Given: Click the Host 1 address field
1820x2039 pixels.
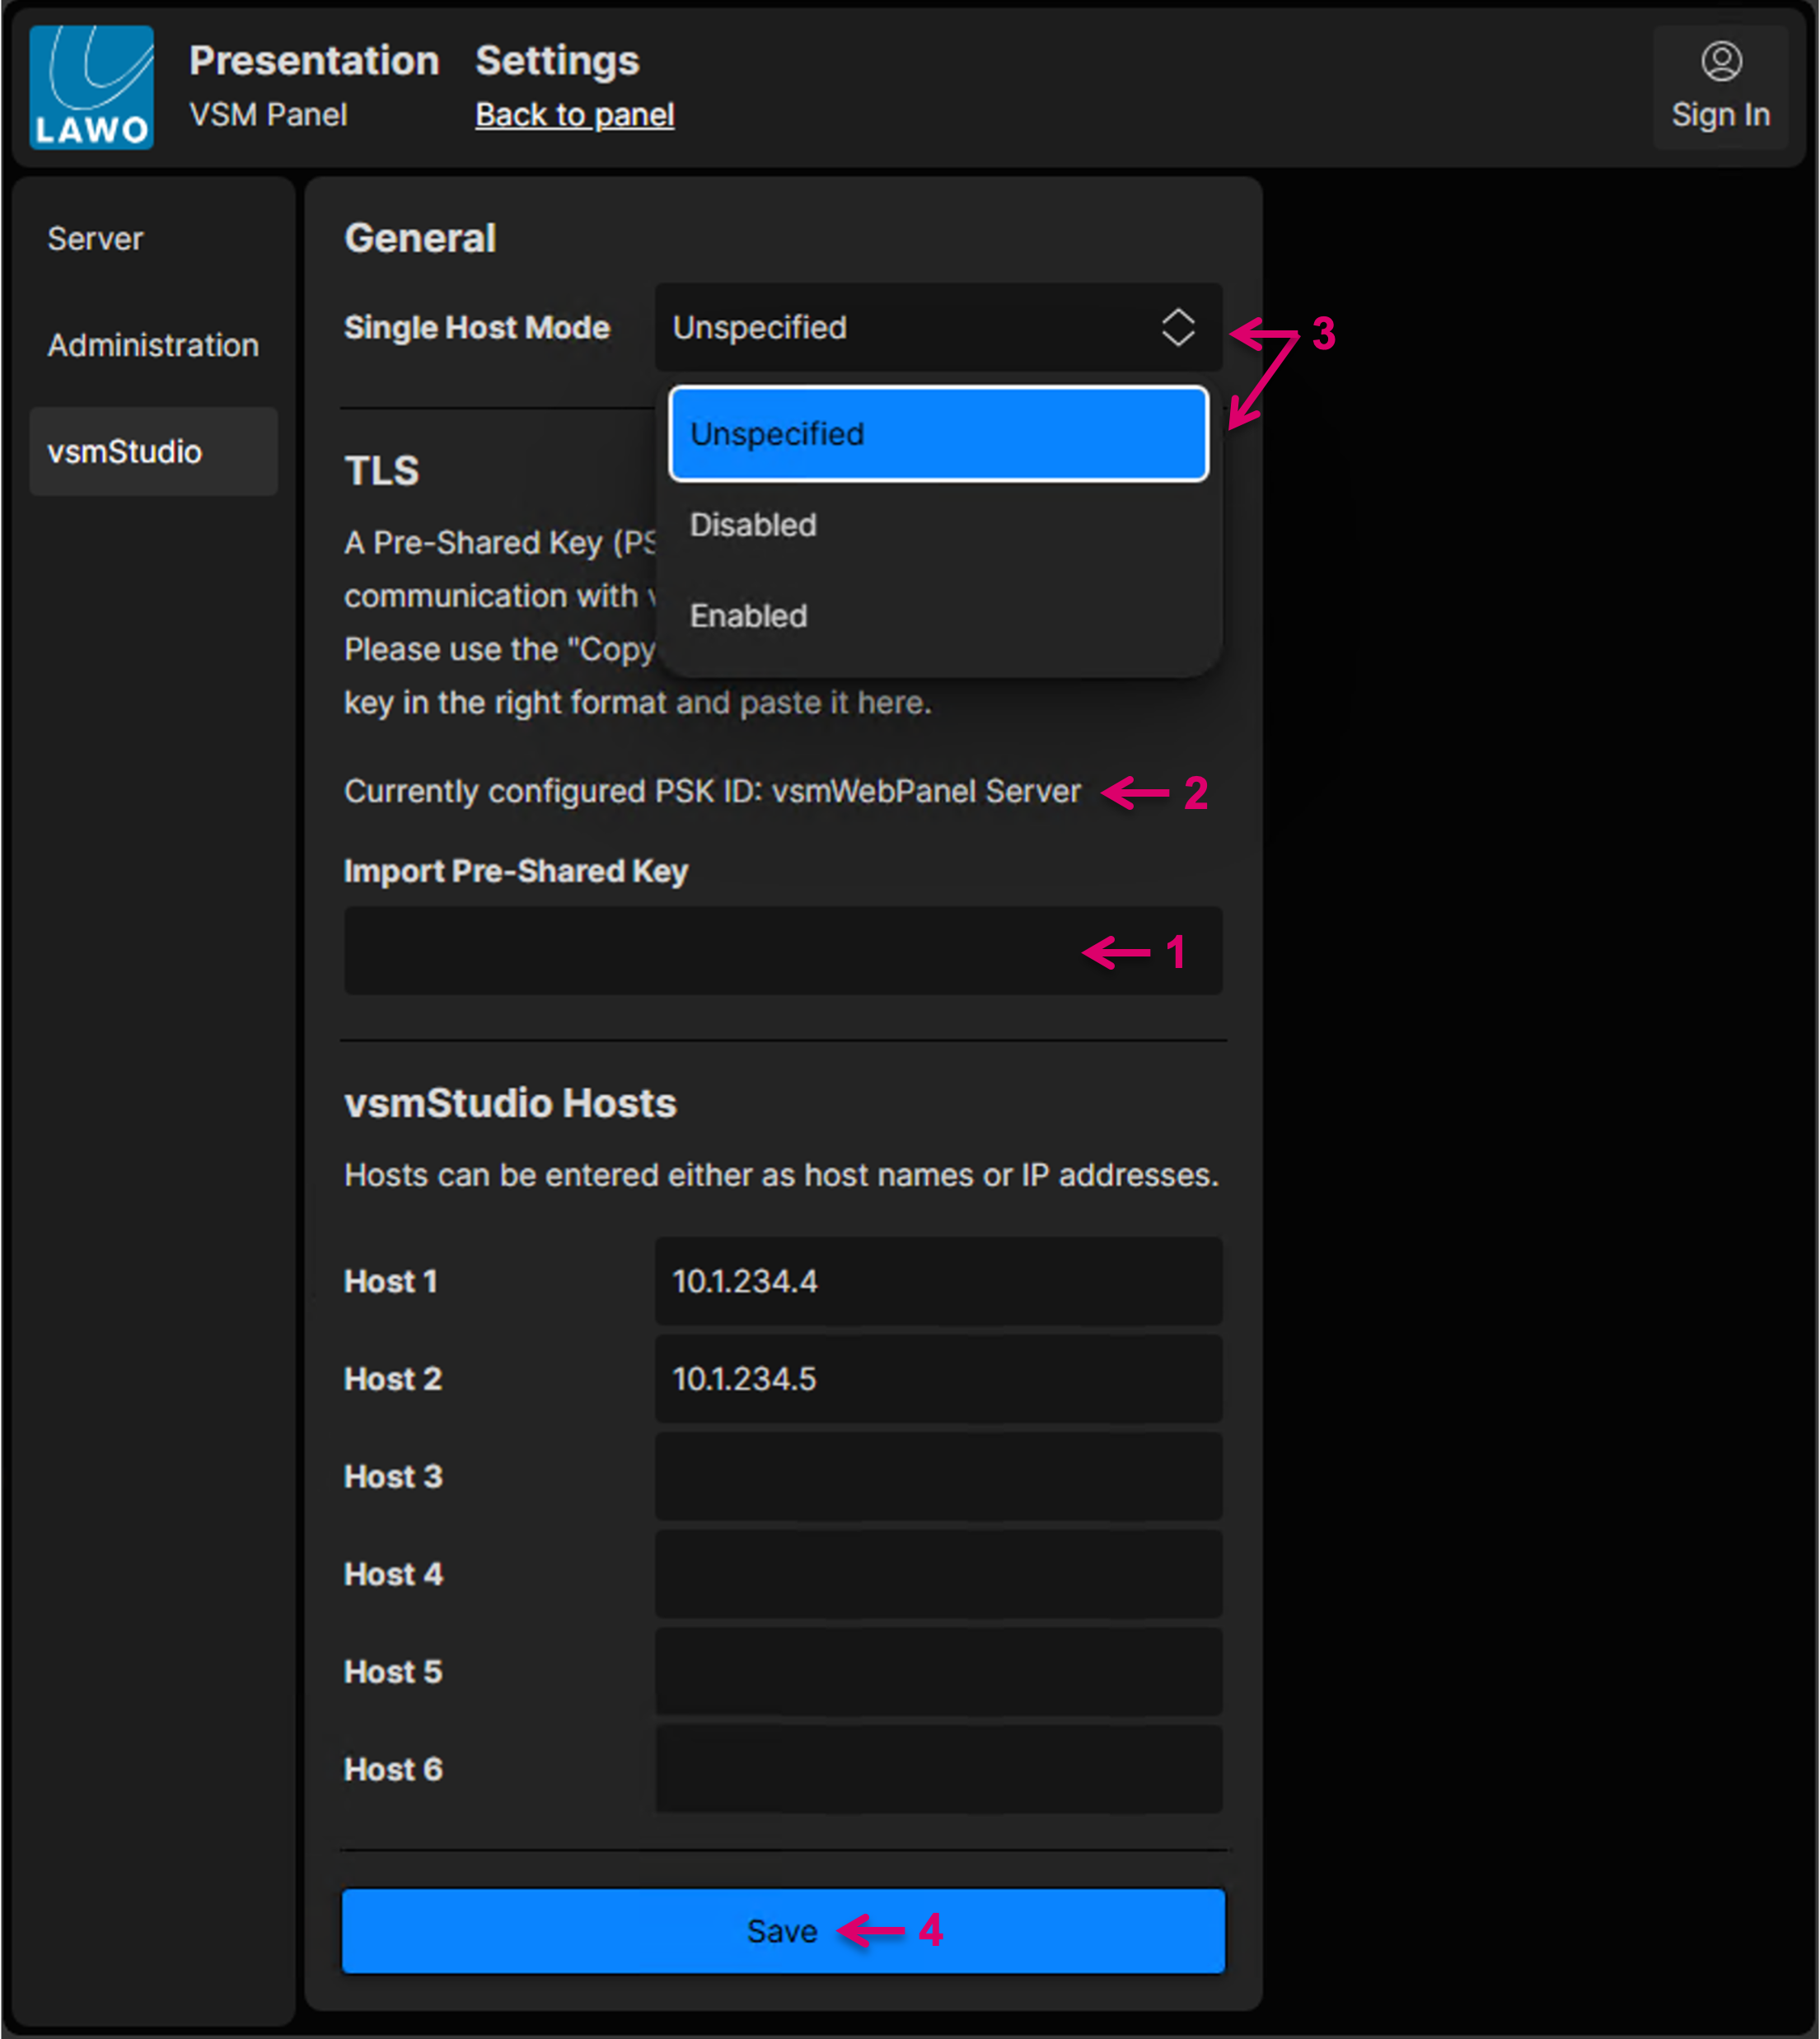Looking at the screenshot, I should [x=937, y=1281].
